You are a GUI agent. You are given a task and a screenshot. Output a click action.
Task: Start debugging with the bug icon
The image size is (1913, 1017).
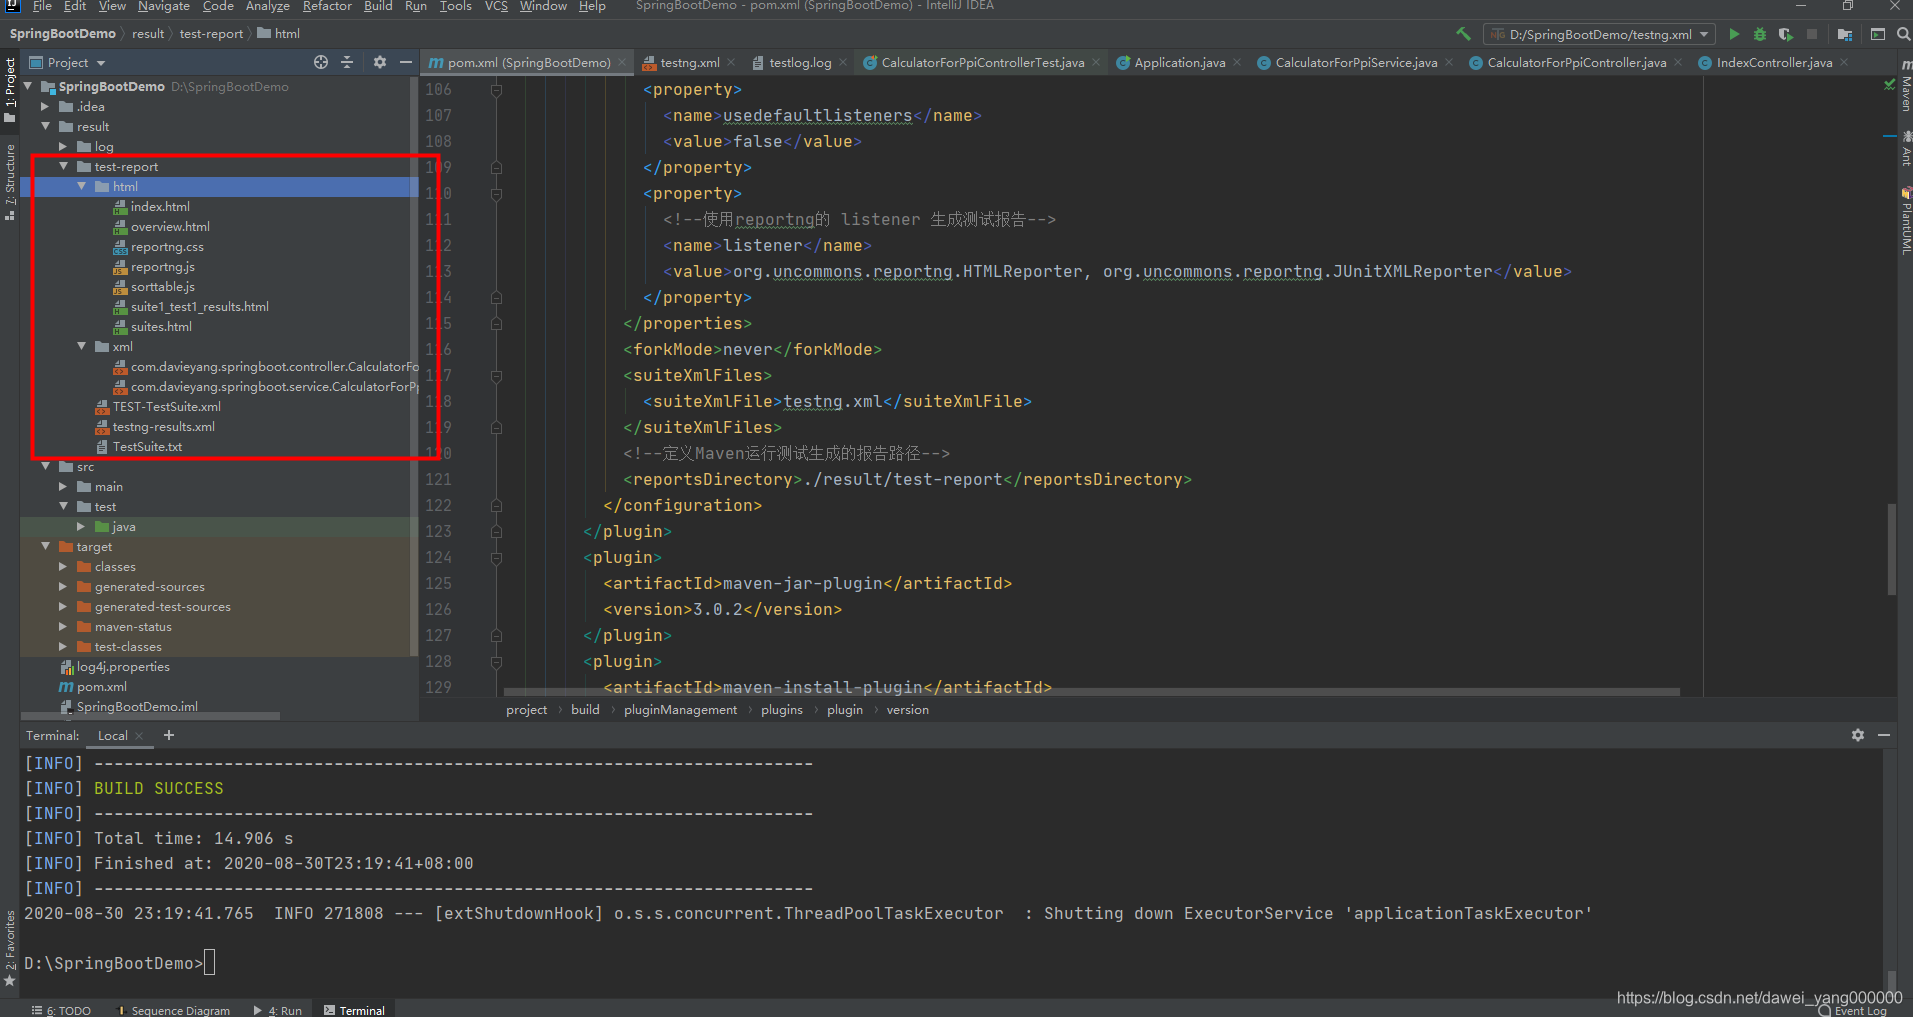click(x=1760, y=34)
